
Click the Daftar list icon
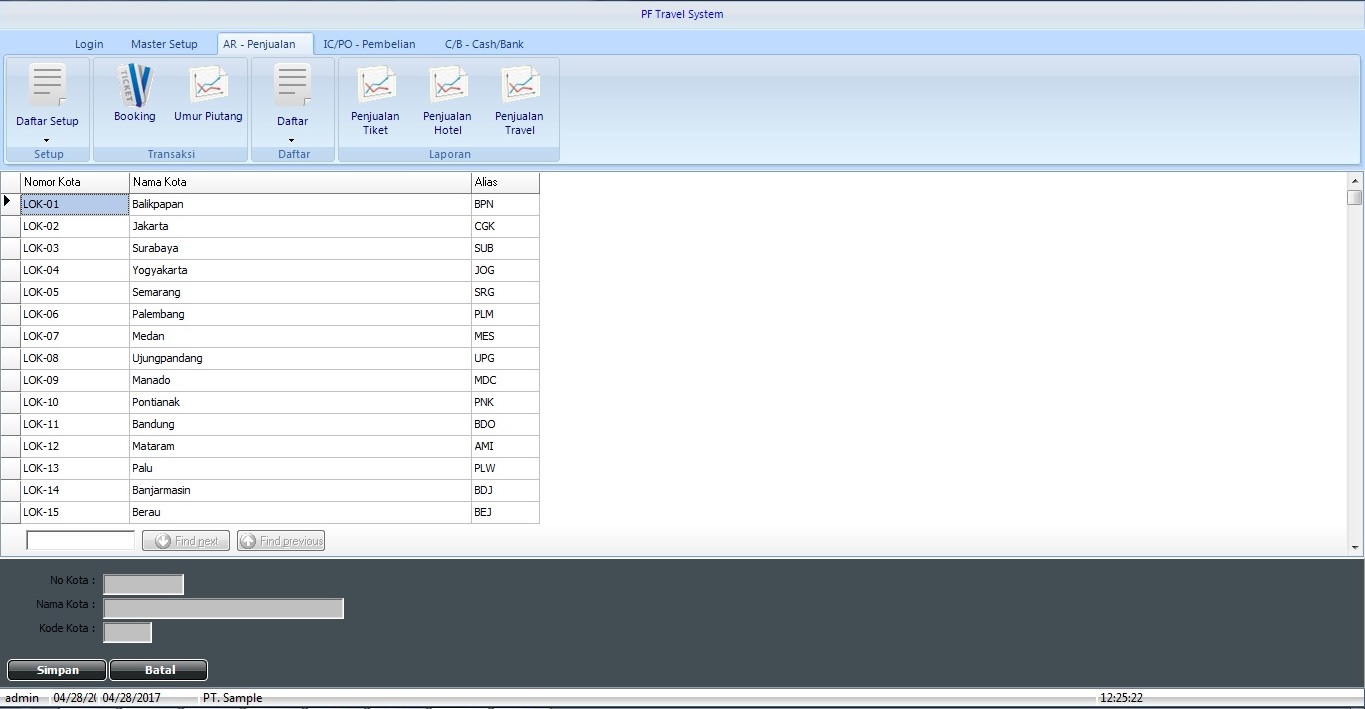(292, 86)
